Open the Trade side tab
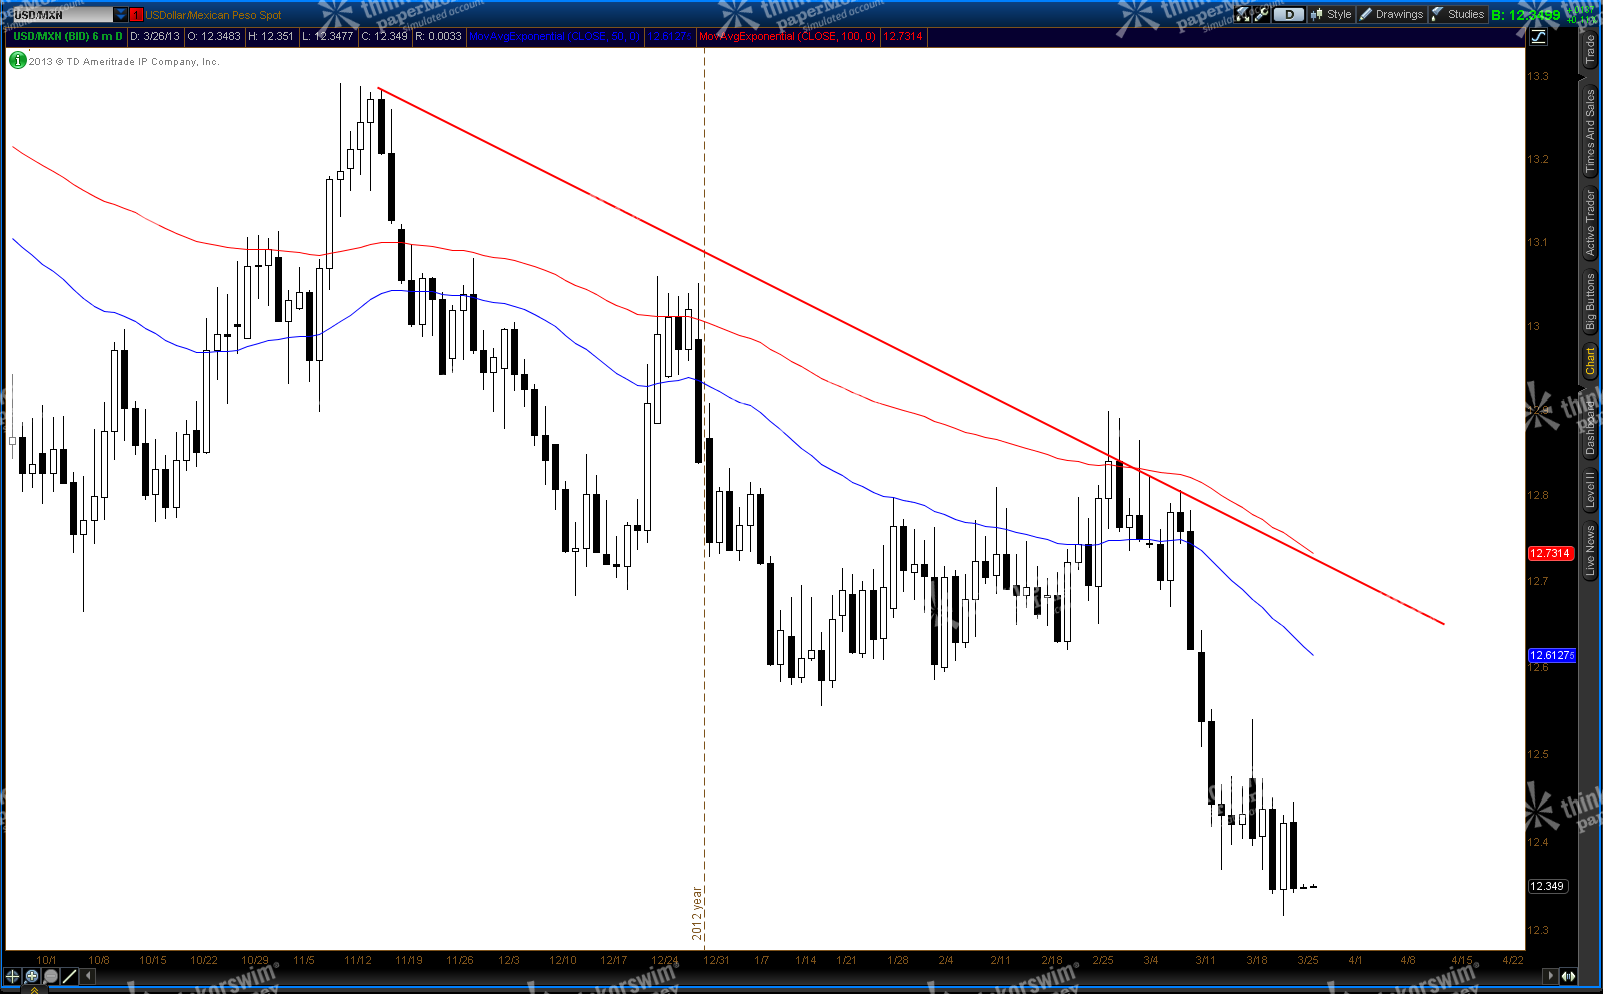Screen dimensions: 1603x994 tap(1590, 50)
